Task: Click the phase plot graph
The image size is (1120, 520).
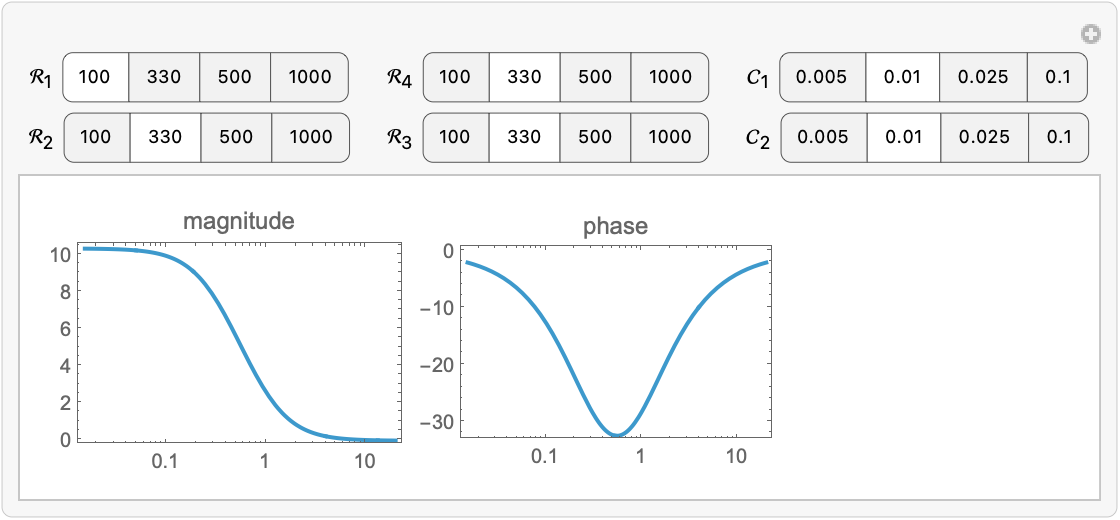Action: [x=616, y=340]
